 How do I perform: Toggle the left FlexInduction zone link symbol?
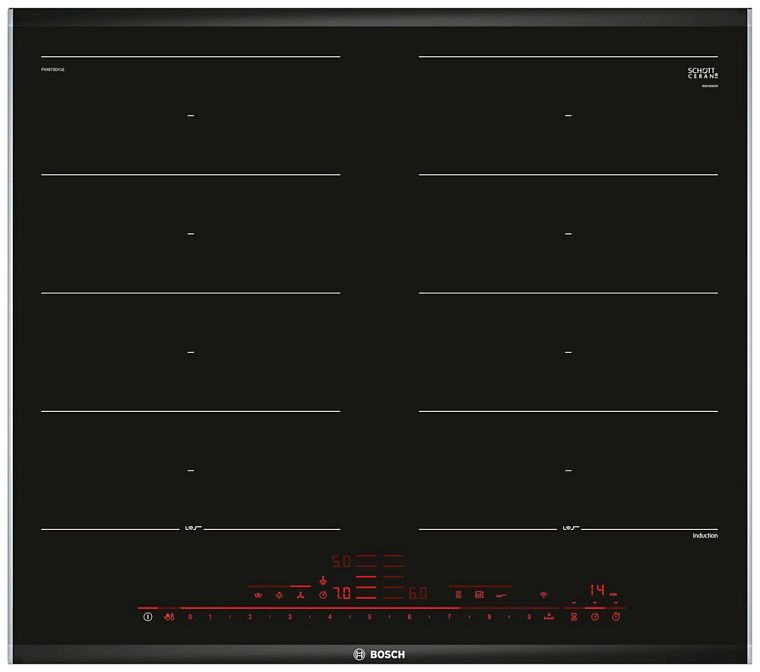click(190, 528)
